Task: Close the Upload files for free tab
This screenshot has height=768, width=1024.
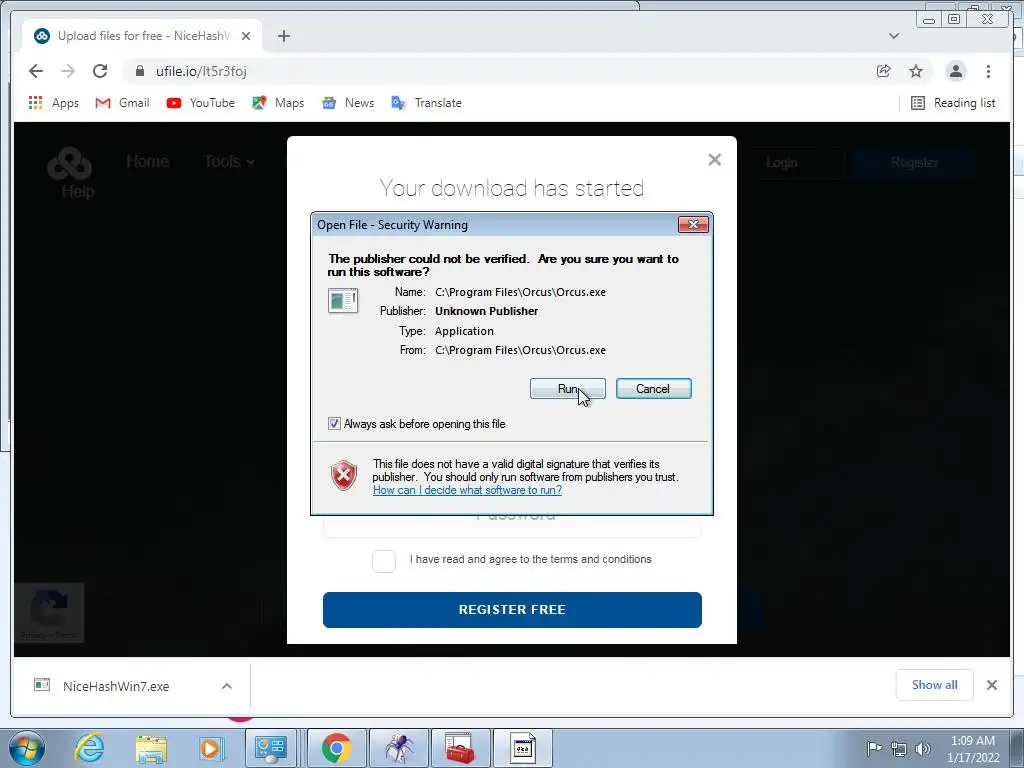Action: pos(246,36)
